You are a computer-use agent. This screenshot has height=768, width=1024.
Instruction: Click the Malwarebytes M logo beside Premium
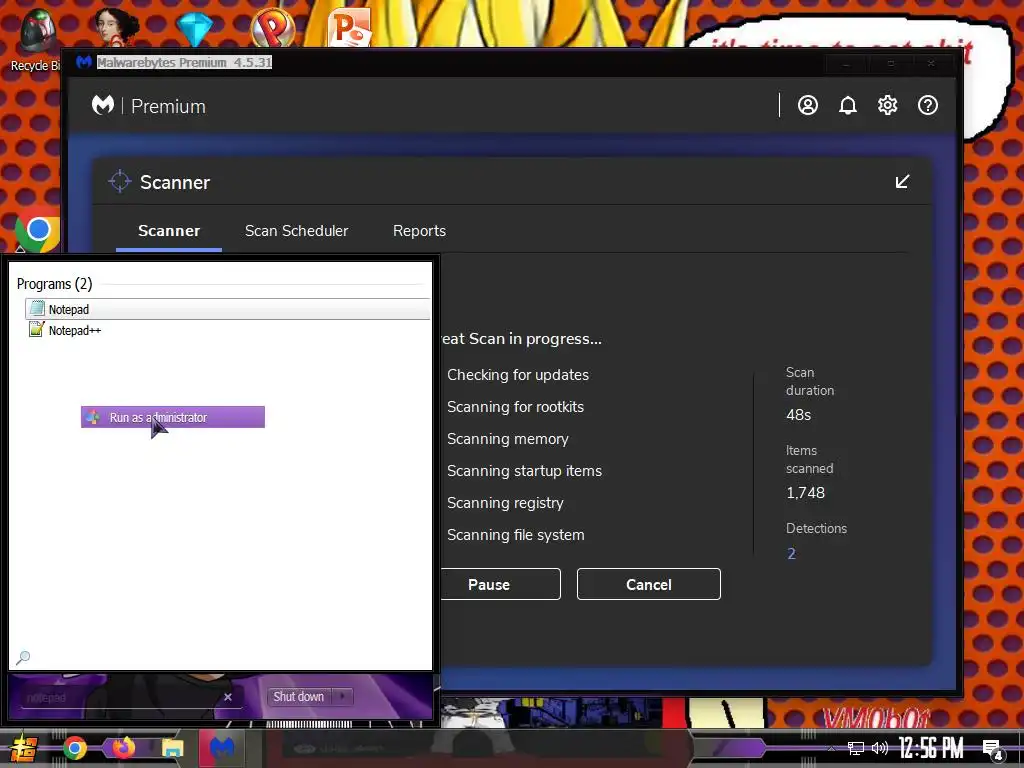coord(103,105)
